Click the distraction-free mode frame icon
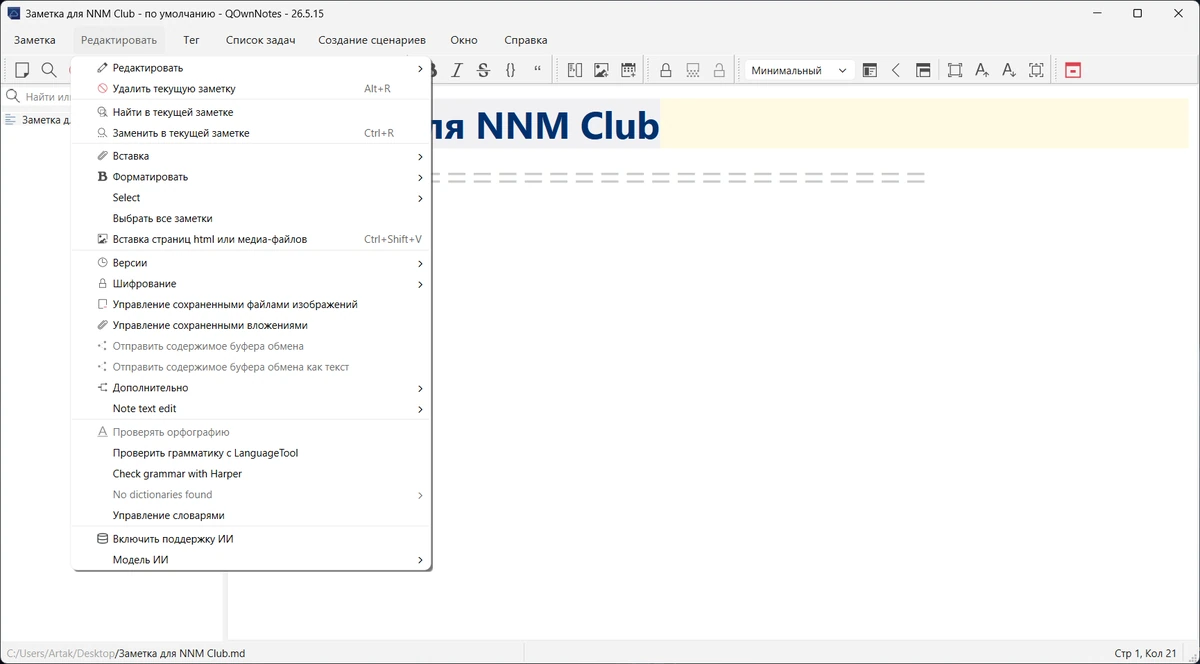The height and width of the screenshot is (664, 1200). [x=955, y=70]
